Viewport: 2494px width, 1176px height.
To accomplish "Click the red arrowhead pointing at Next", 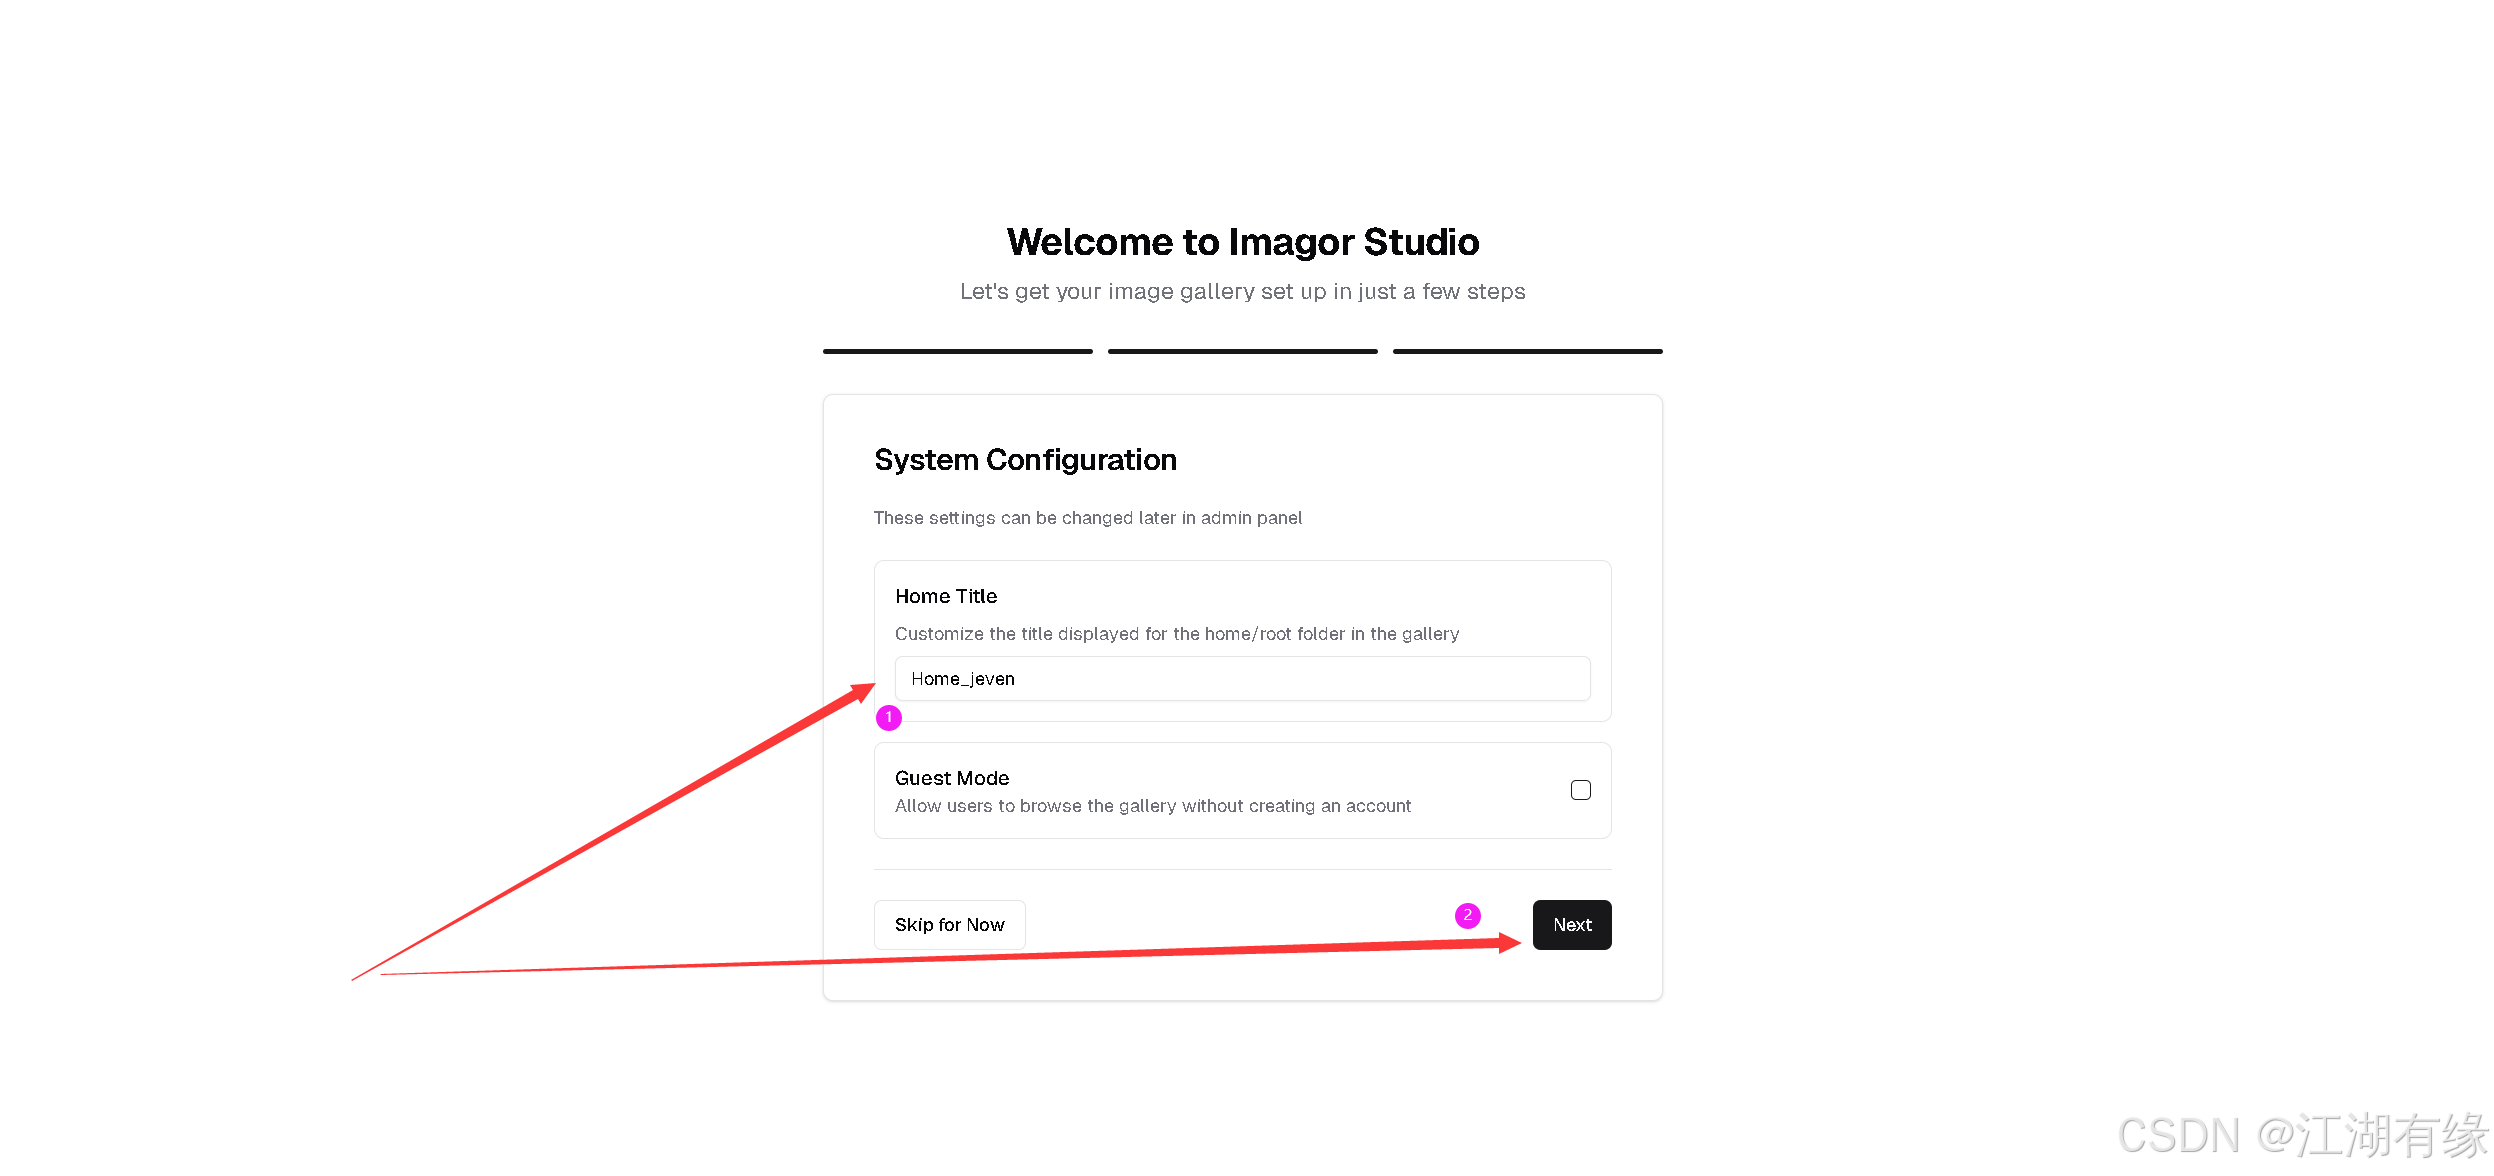I will (1508, 942).
